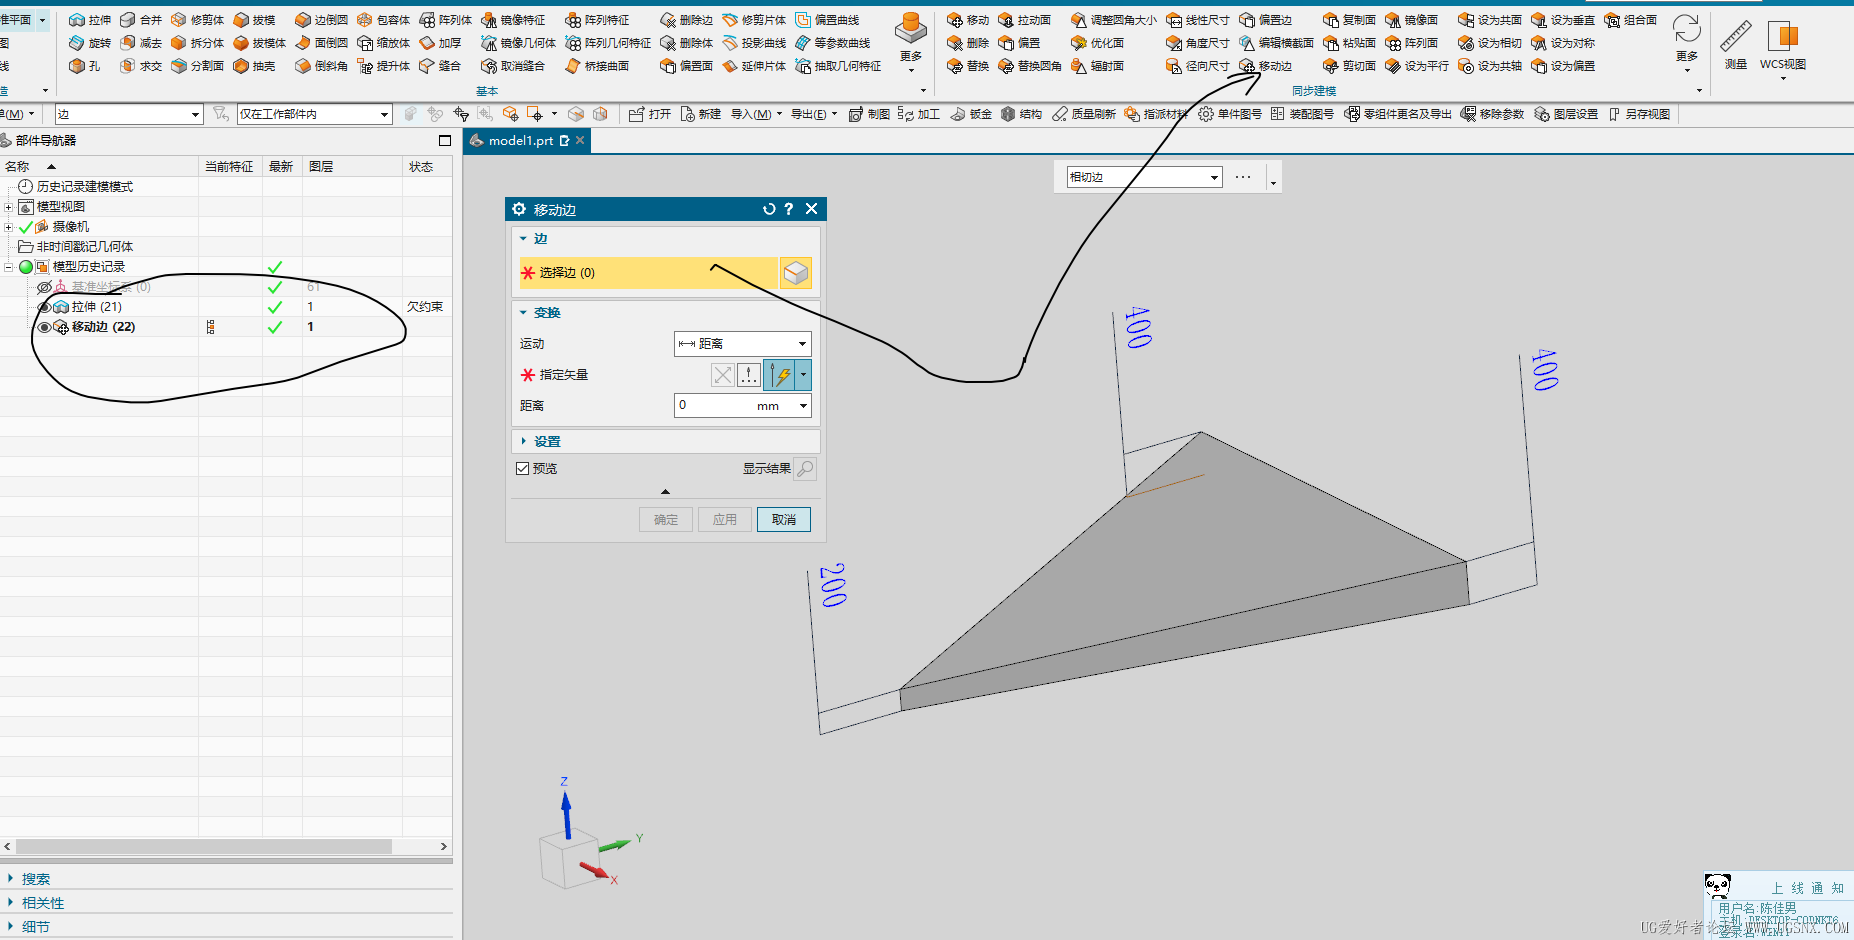Click the face selection cube icon beside 选择边
The width and height of the screenshot is (1854, 940).
coord(795,273)
